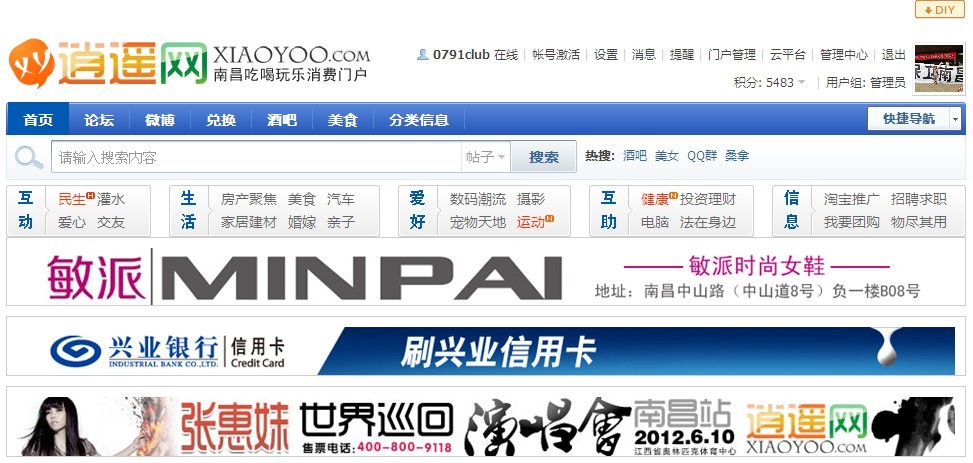Image resolution: width=973 pixels, height=463 pixels.
Task: Open the DIY button at top right
Action: coord(939,10)
